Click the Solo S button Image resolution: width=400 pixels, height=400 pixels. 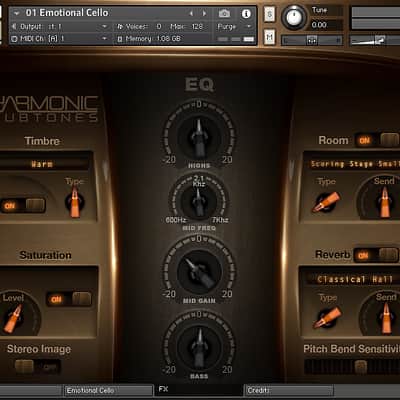(269, 15)
